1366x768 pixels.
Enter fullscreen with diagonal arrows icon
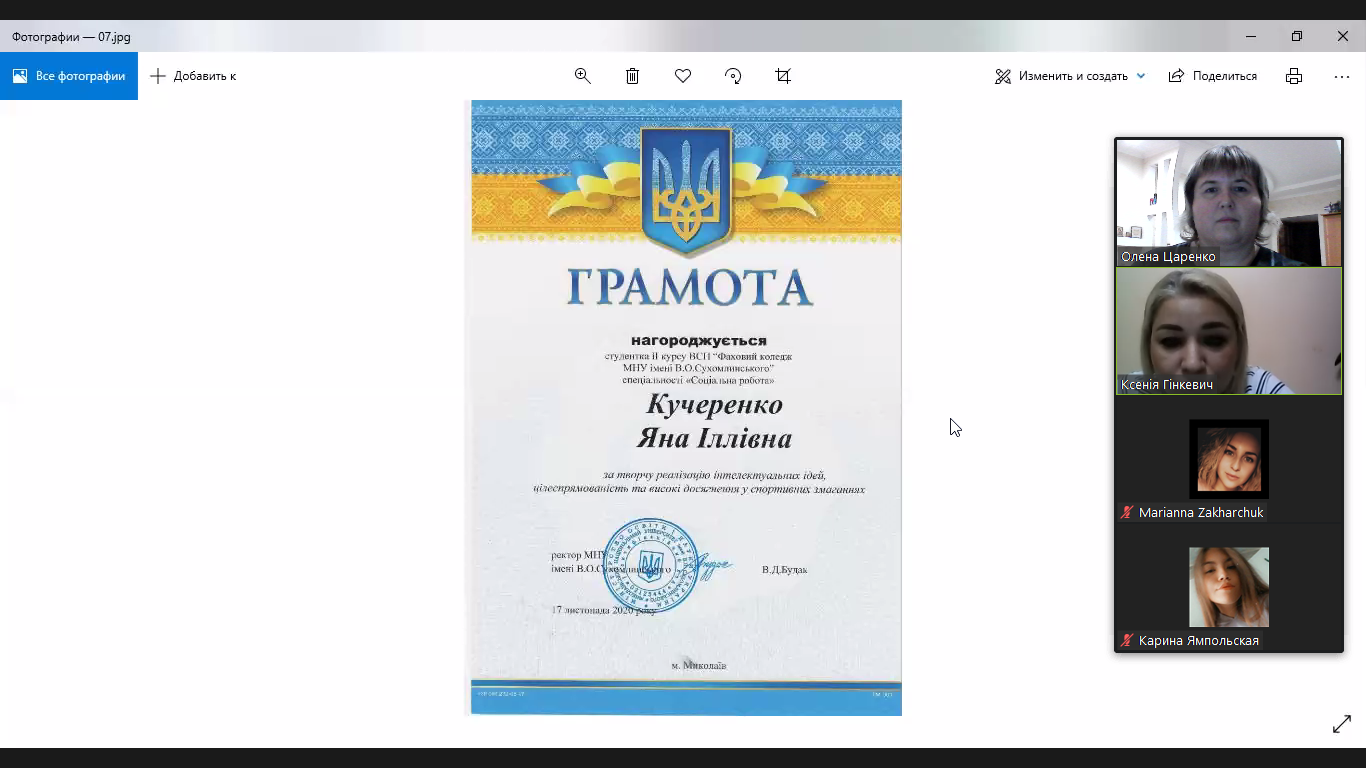pyautogui.click(x=1342, y=725)
